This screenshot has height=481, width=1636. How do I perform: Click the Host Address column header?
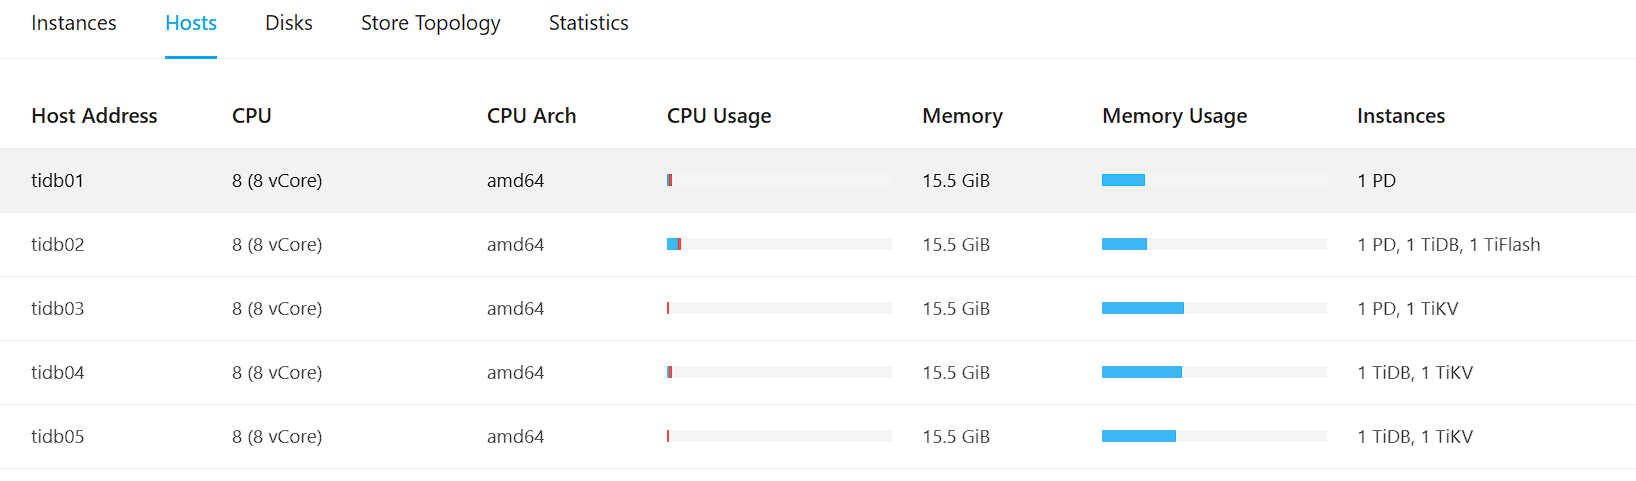pos(94,116)
